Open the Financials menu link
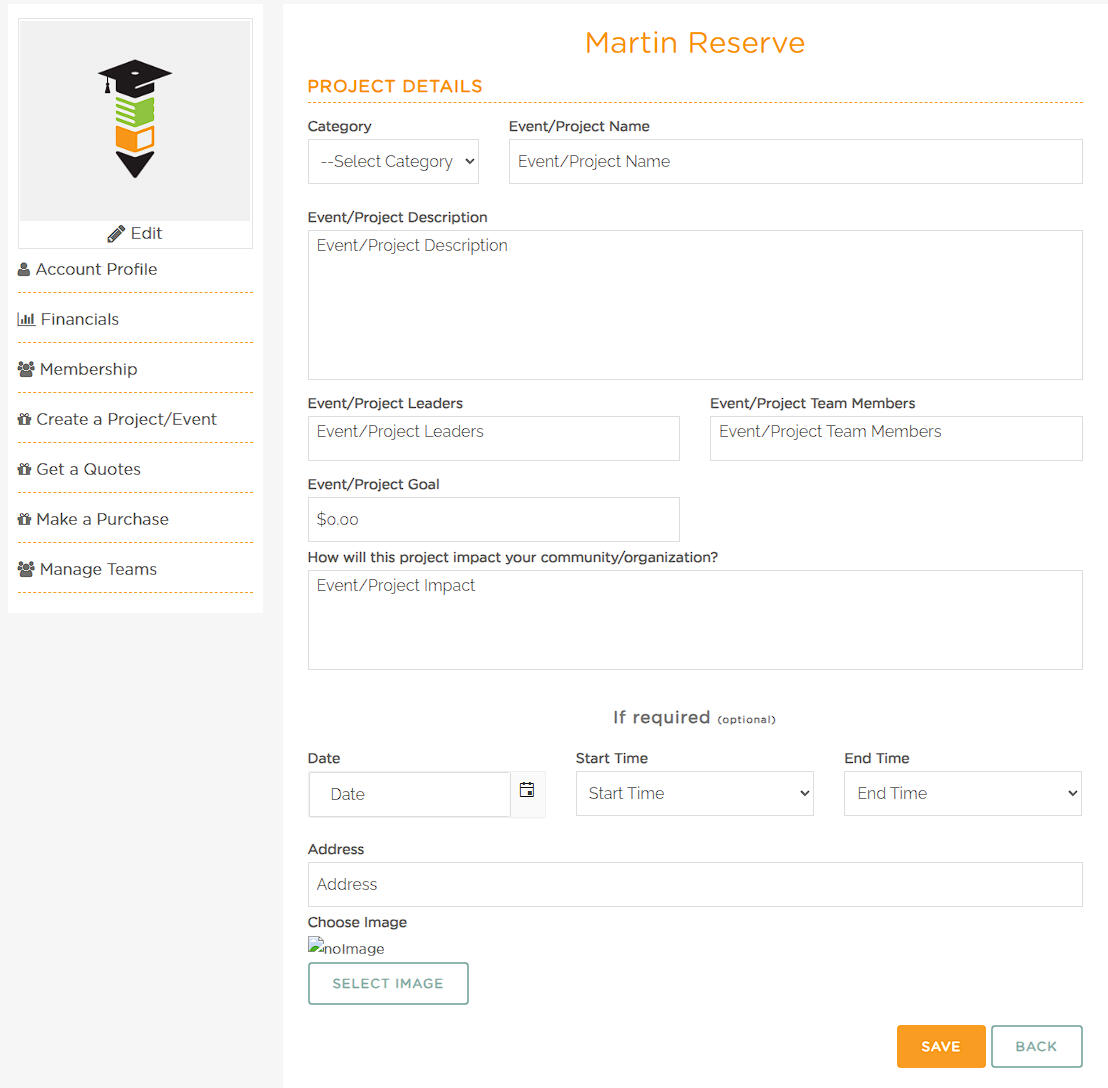 (x=79, y=319)
